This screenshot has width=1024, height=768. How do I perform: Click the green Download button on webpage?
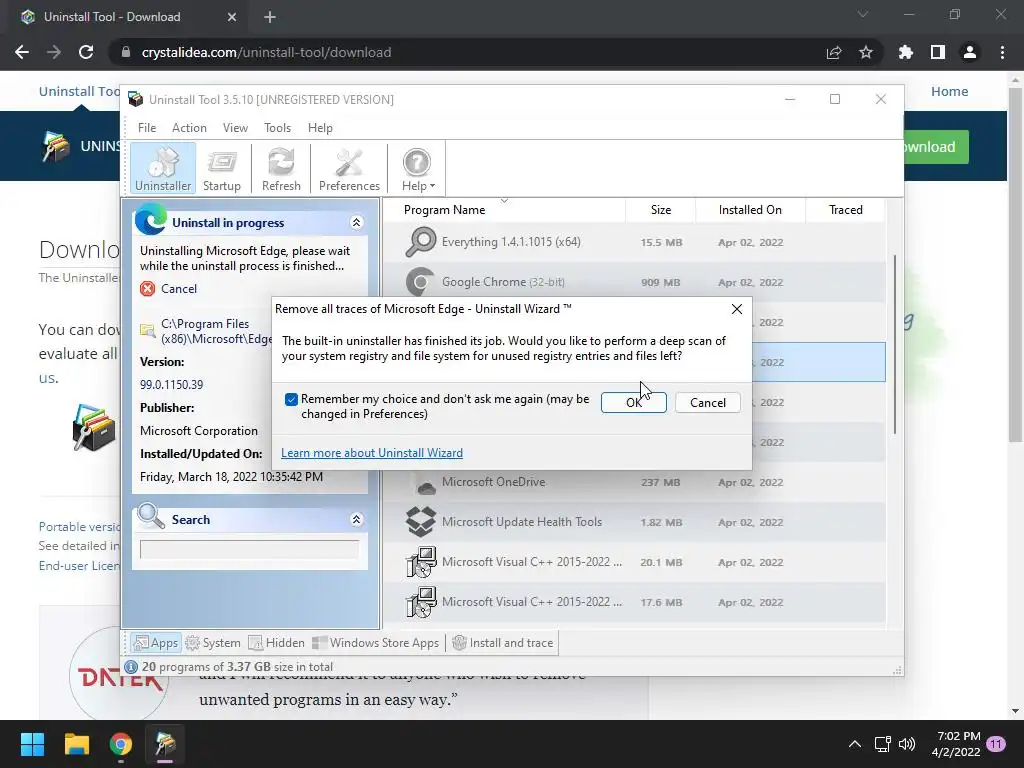[x=936, y=147]
